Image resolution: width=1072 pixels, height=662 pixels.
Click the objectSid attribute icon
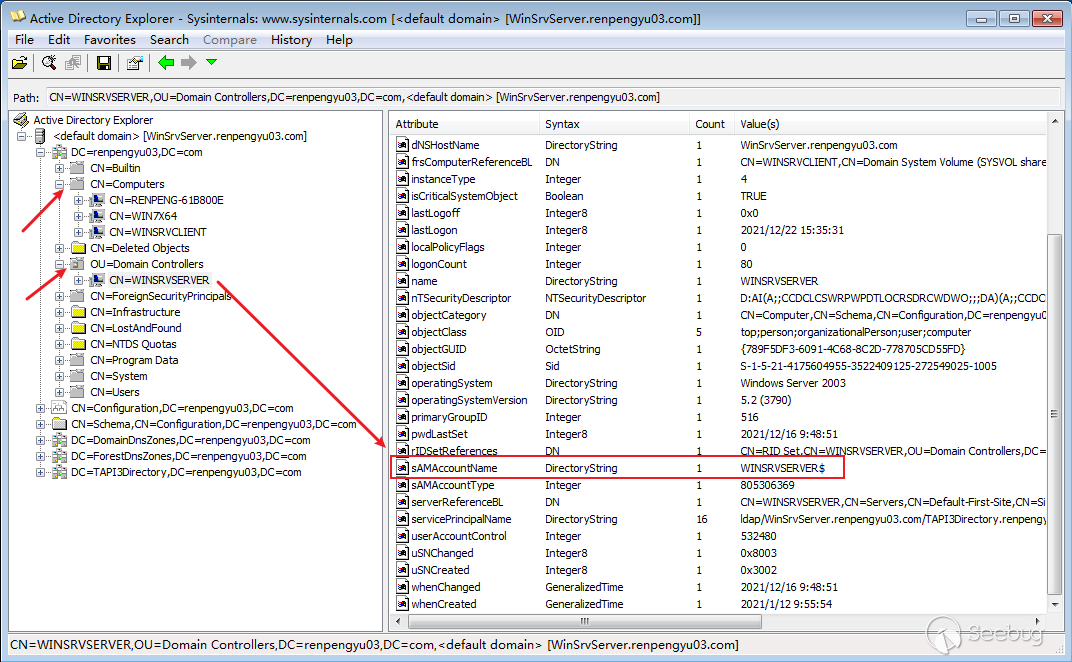click(x=403, y=366)
